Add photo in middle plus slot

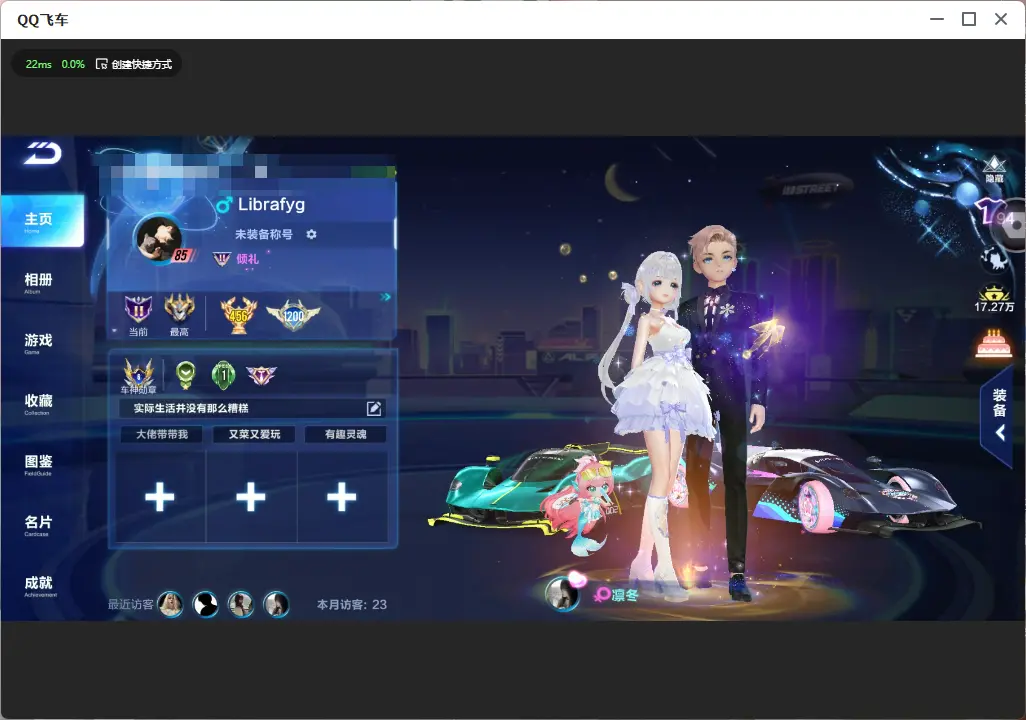click(251, 497)
